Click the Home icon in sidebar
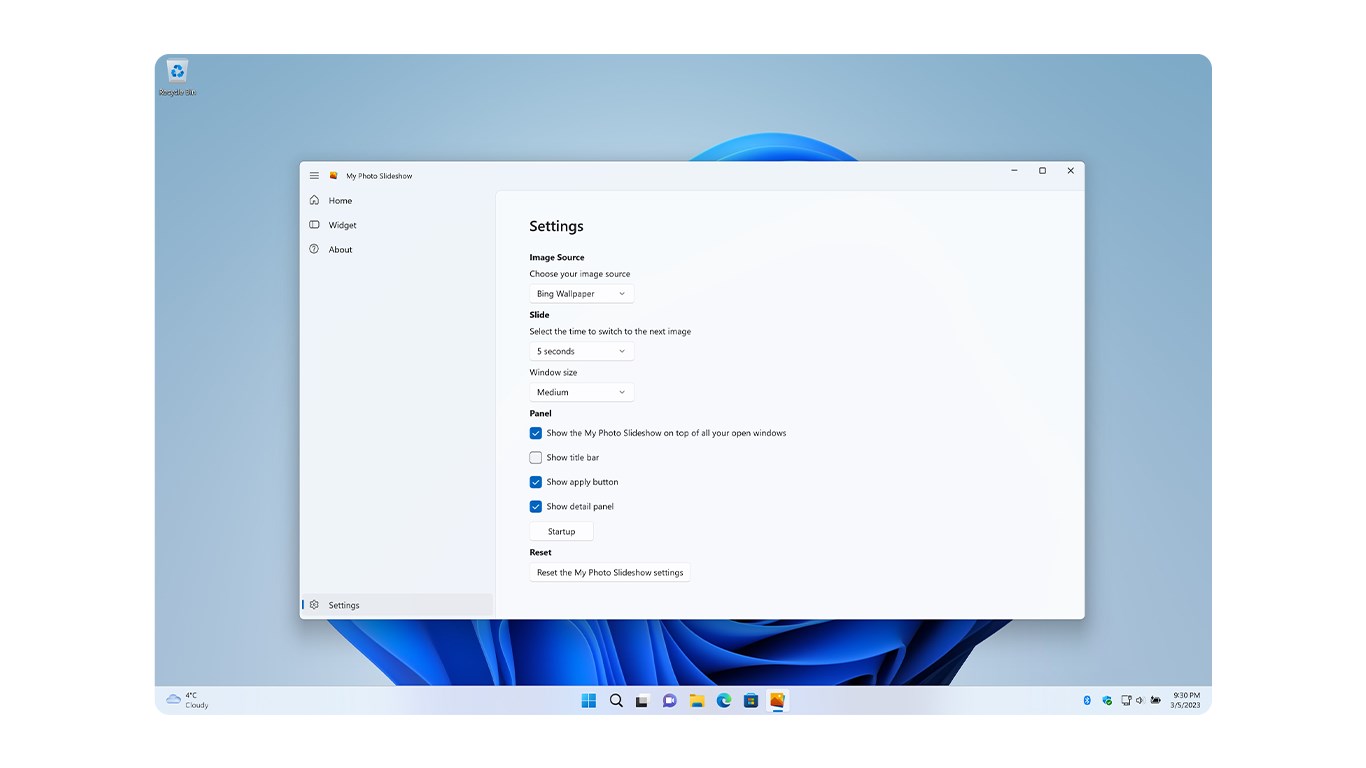This screenshot has width=1366, height=768. 314,200
